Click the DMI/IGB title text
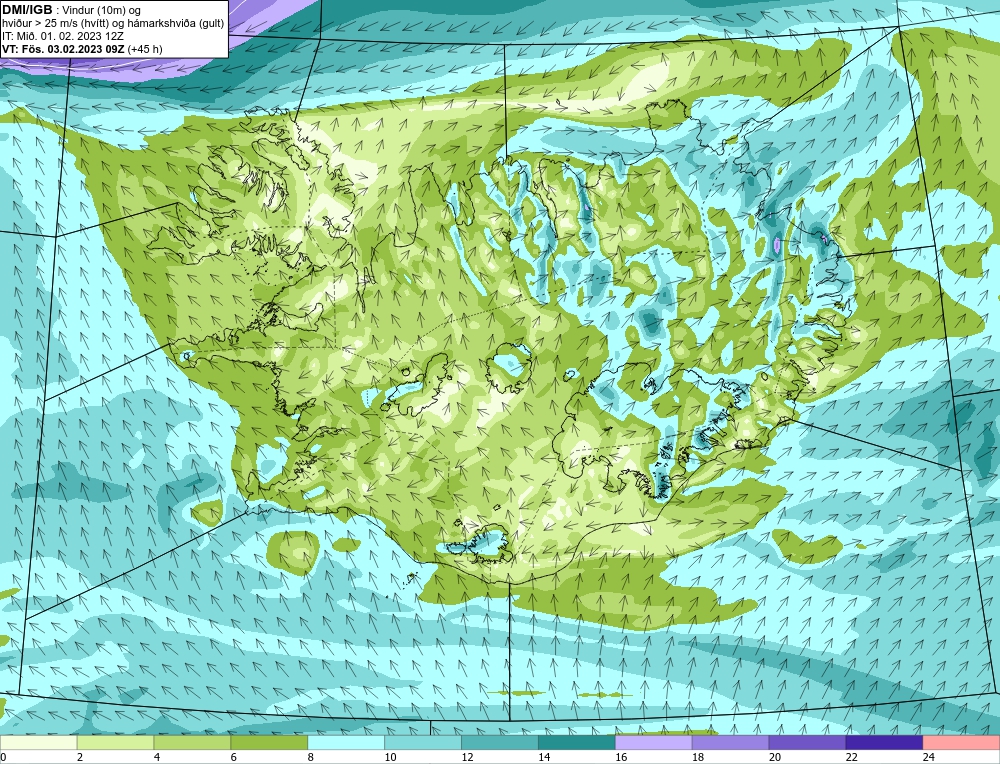 coord(28,10)
